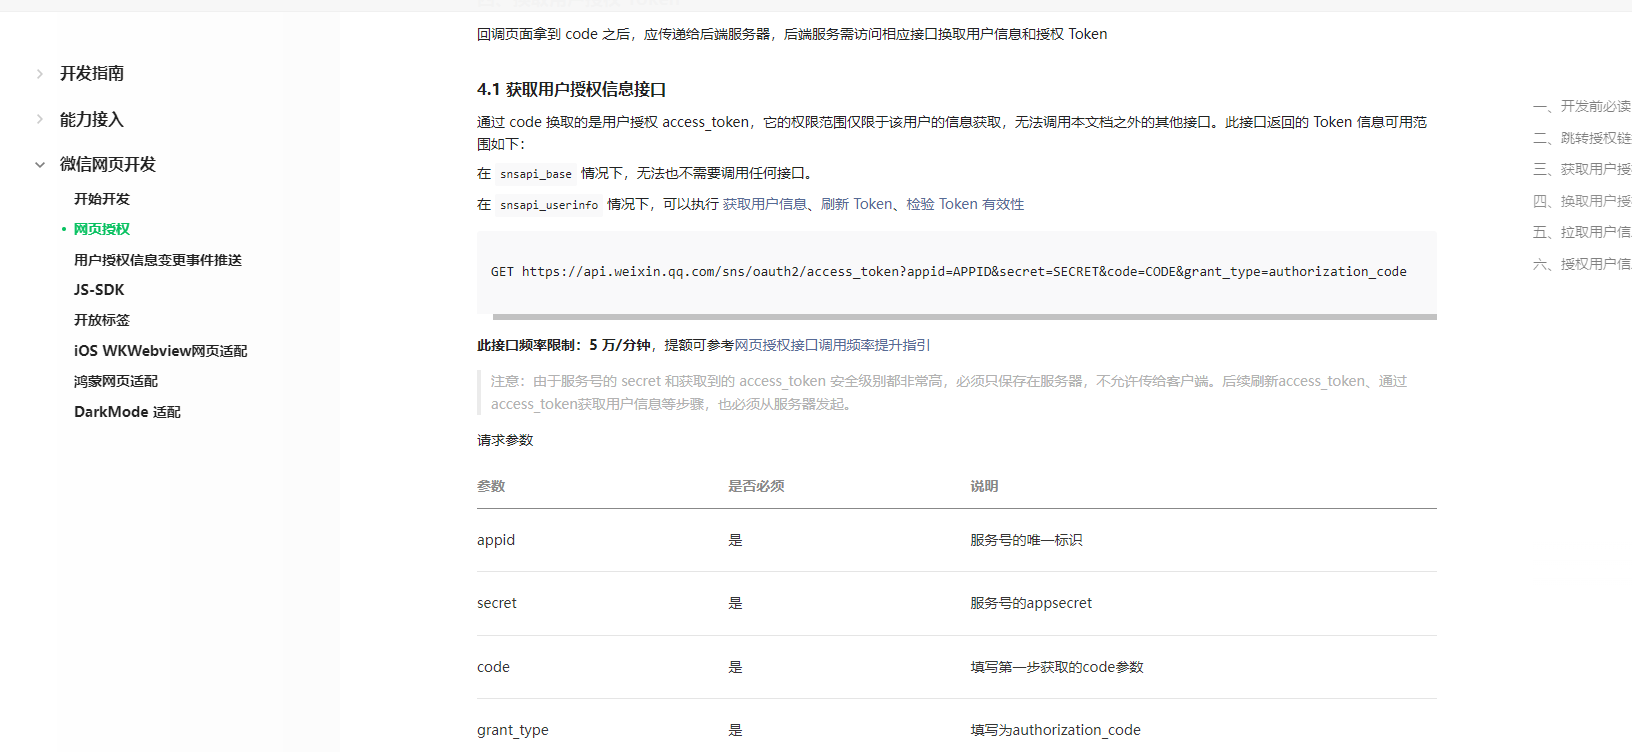The height and width of the screenshot is (752, 1632).
Task: Open the 开始开发 page
Action: [102, 199]
